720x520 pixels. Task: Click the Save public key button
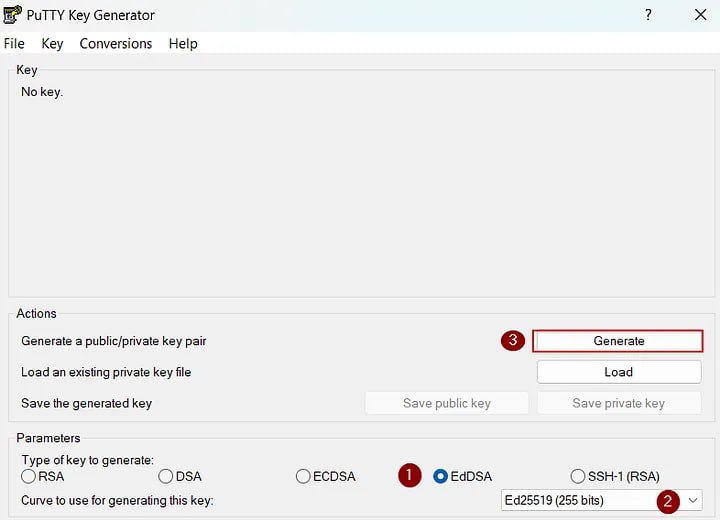(x=447, y=403)
